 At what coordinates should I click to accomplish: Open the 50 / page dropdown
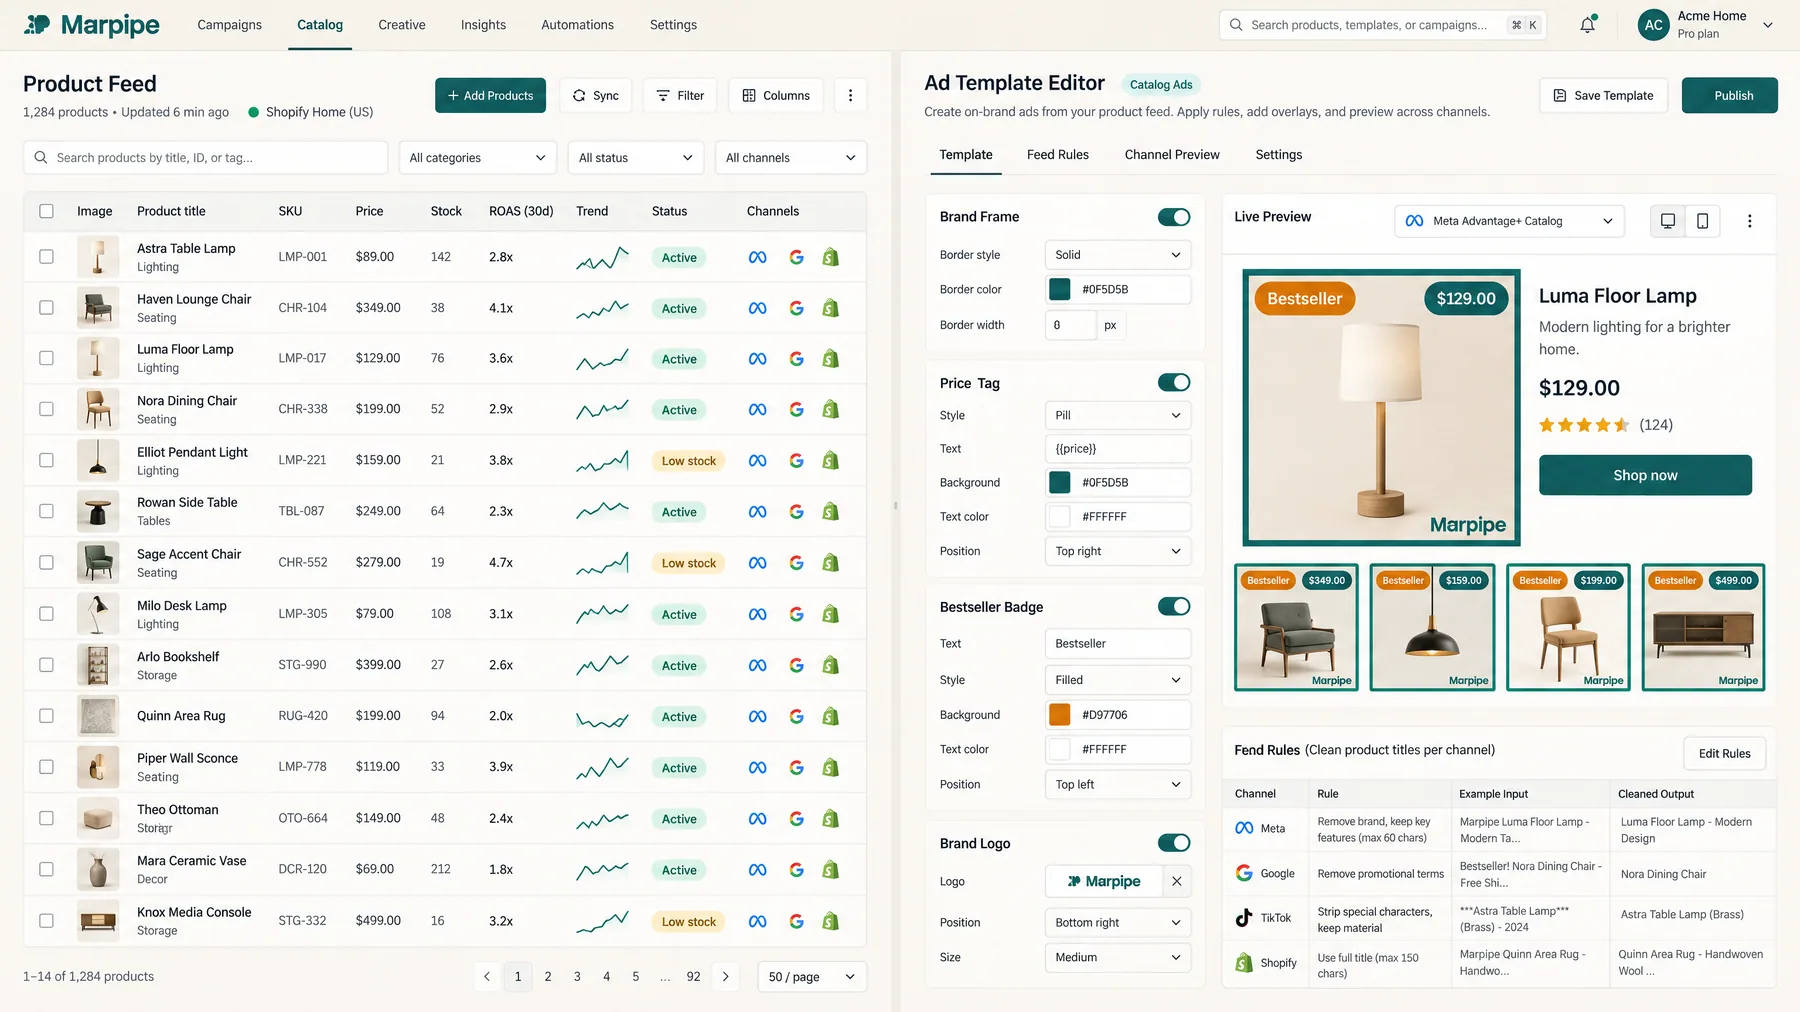click(812, 977)
